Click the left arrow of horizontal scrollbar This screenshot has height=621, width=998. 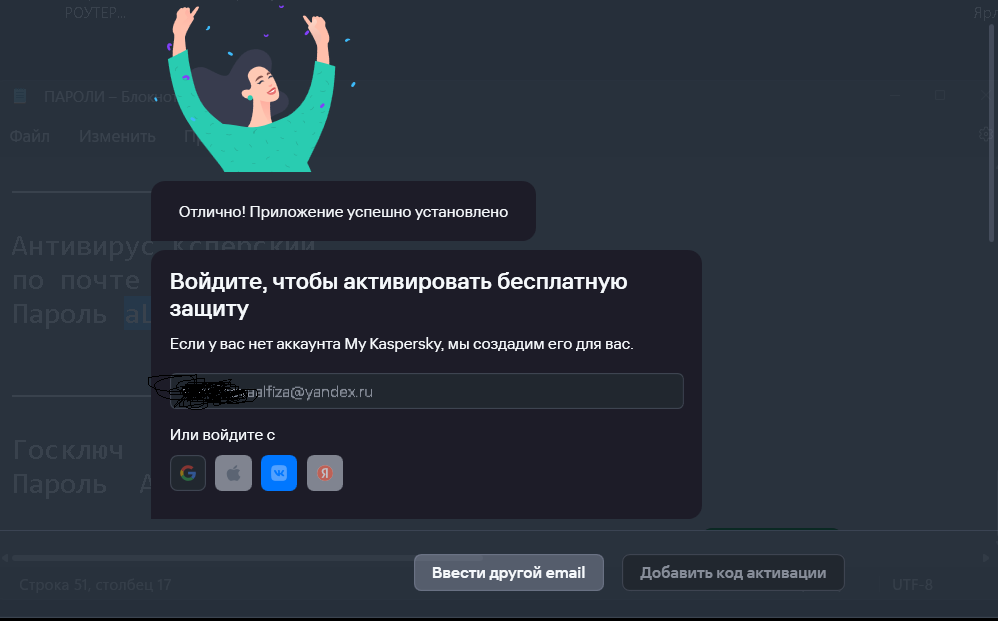point(5,558)
